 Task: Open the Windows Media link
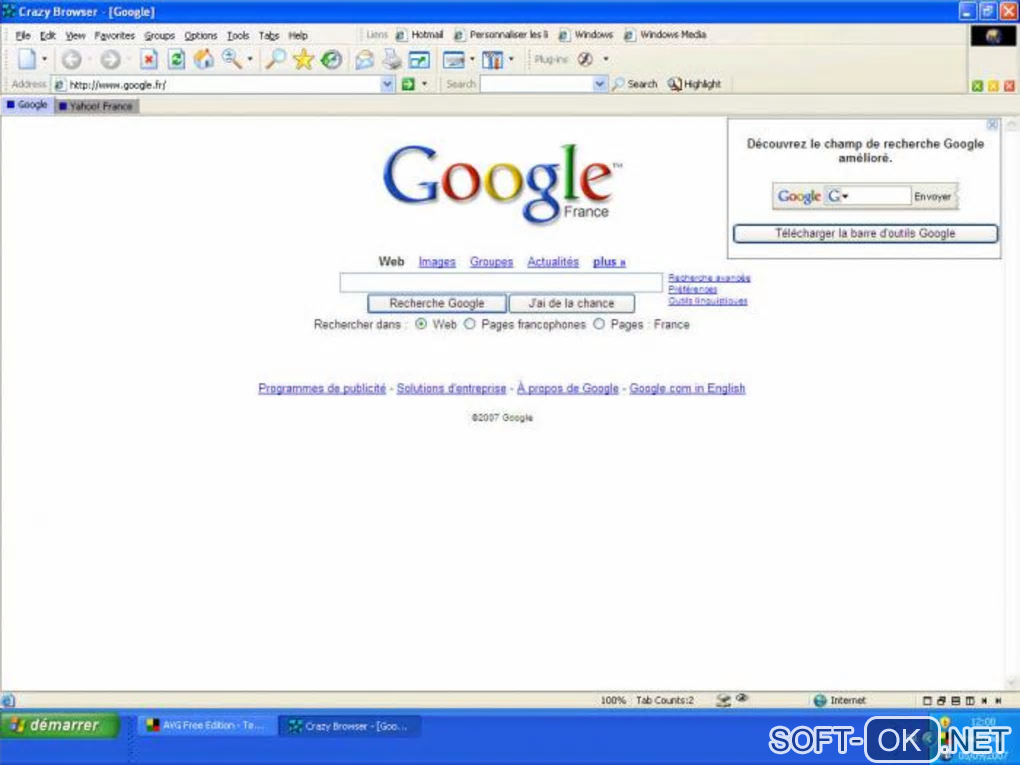click(665, 34)
